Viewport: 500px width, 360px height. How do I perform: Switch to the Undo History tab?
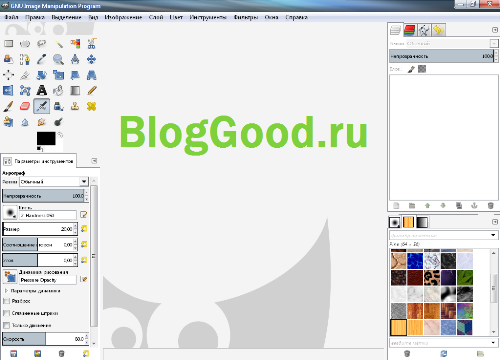[438, 30]
